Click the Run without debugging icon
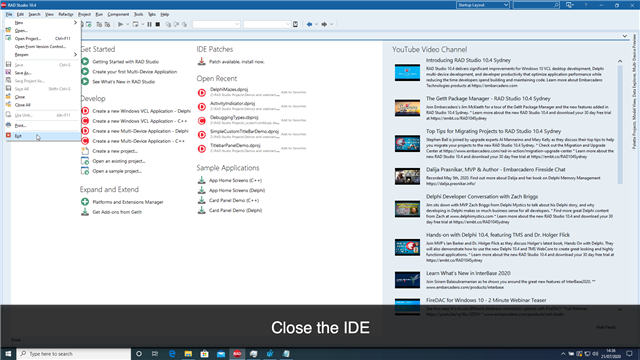The height and width of the screenshot is (360, 640). pos(136,24)
